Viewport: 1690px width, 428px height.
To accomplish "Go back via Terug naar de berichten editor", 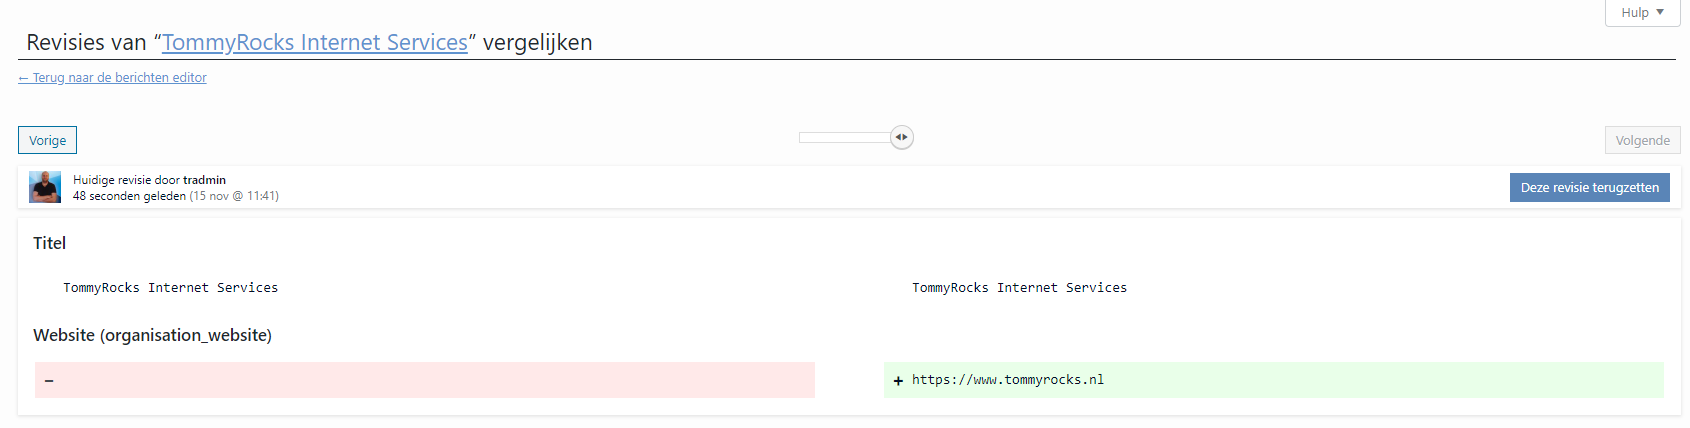I will tap(112, 77).
